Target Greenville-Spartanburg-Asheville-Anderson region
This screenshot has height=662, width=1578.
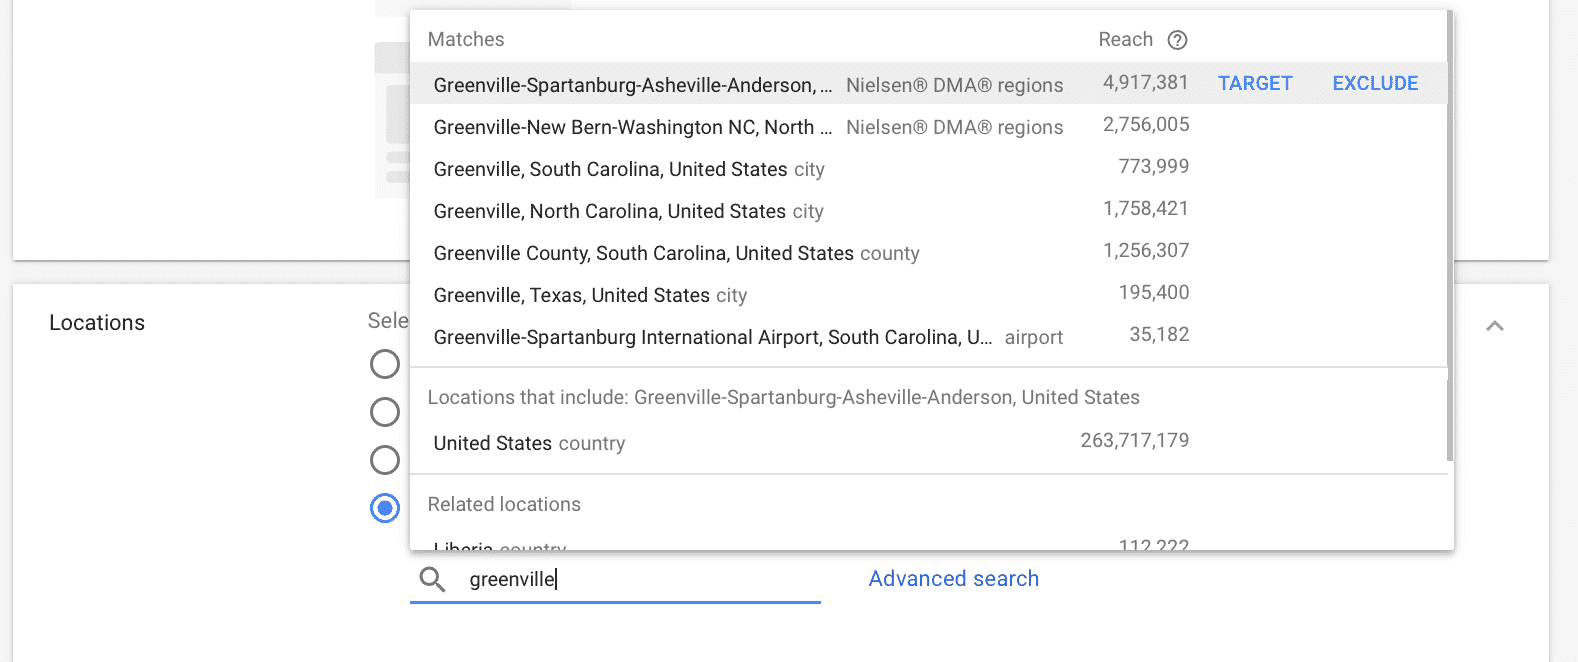[1255, 83]
